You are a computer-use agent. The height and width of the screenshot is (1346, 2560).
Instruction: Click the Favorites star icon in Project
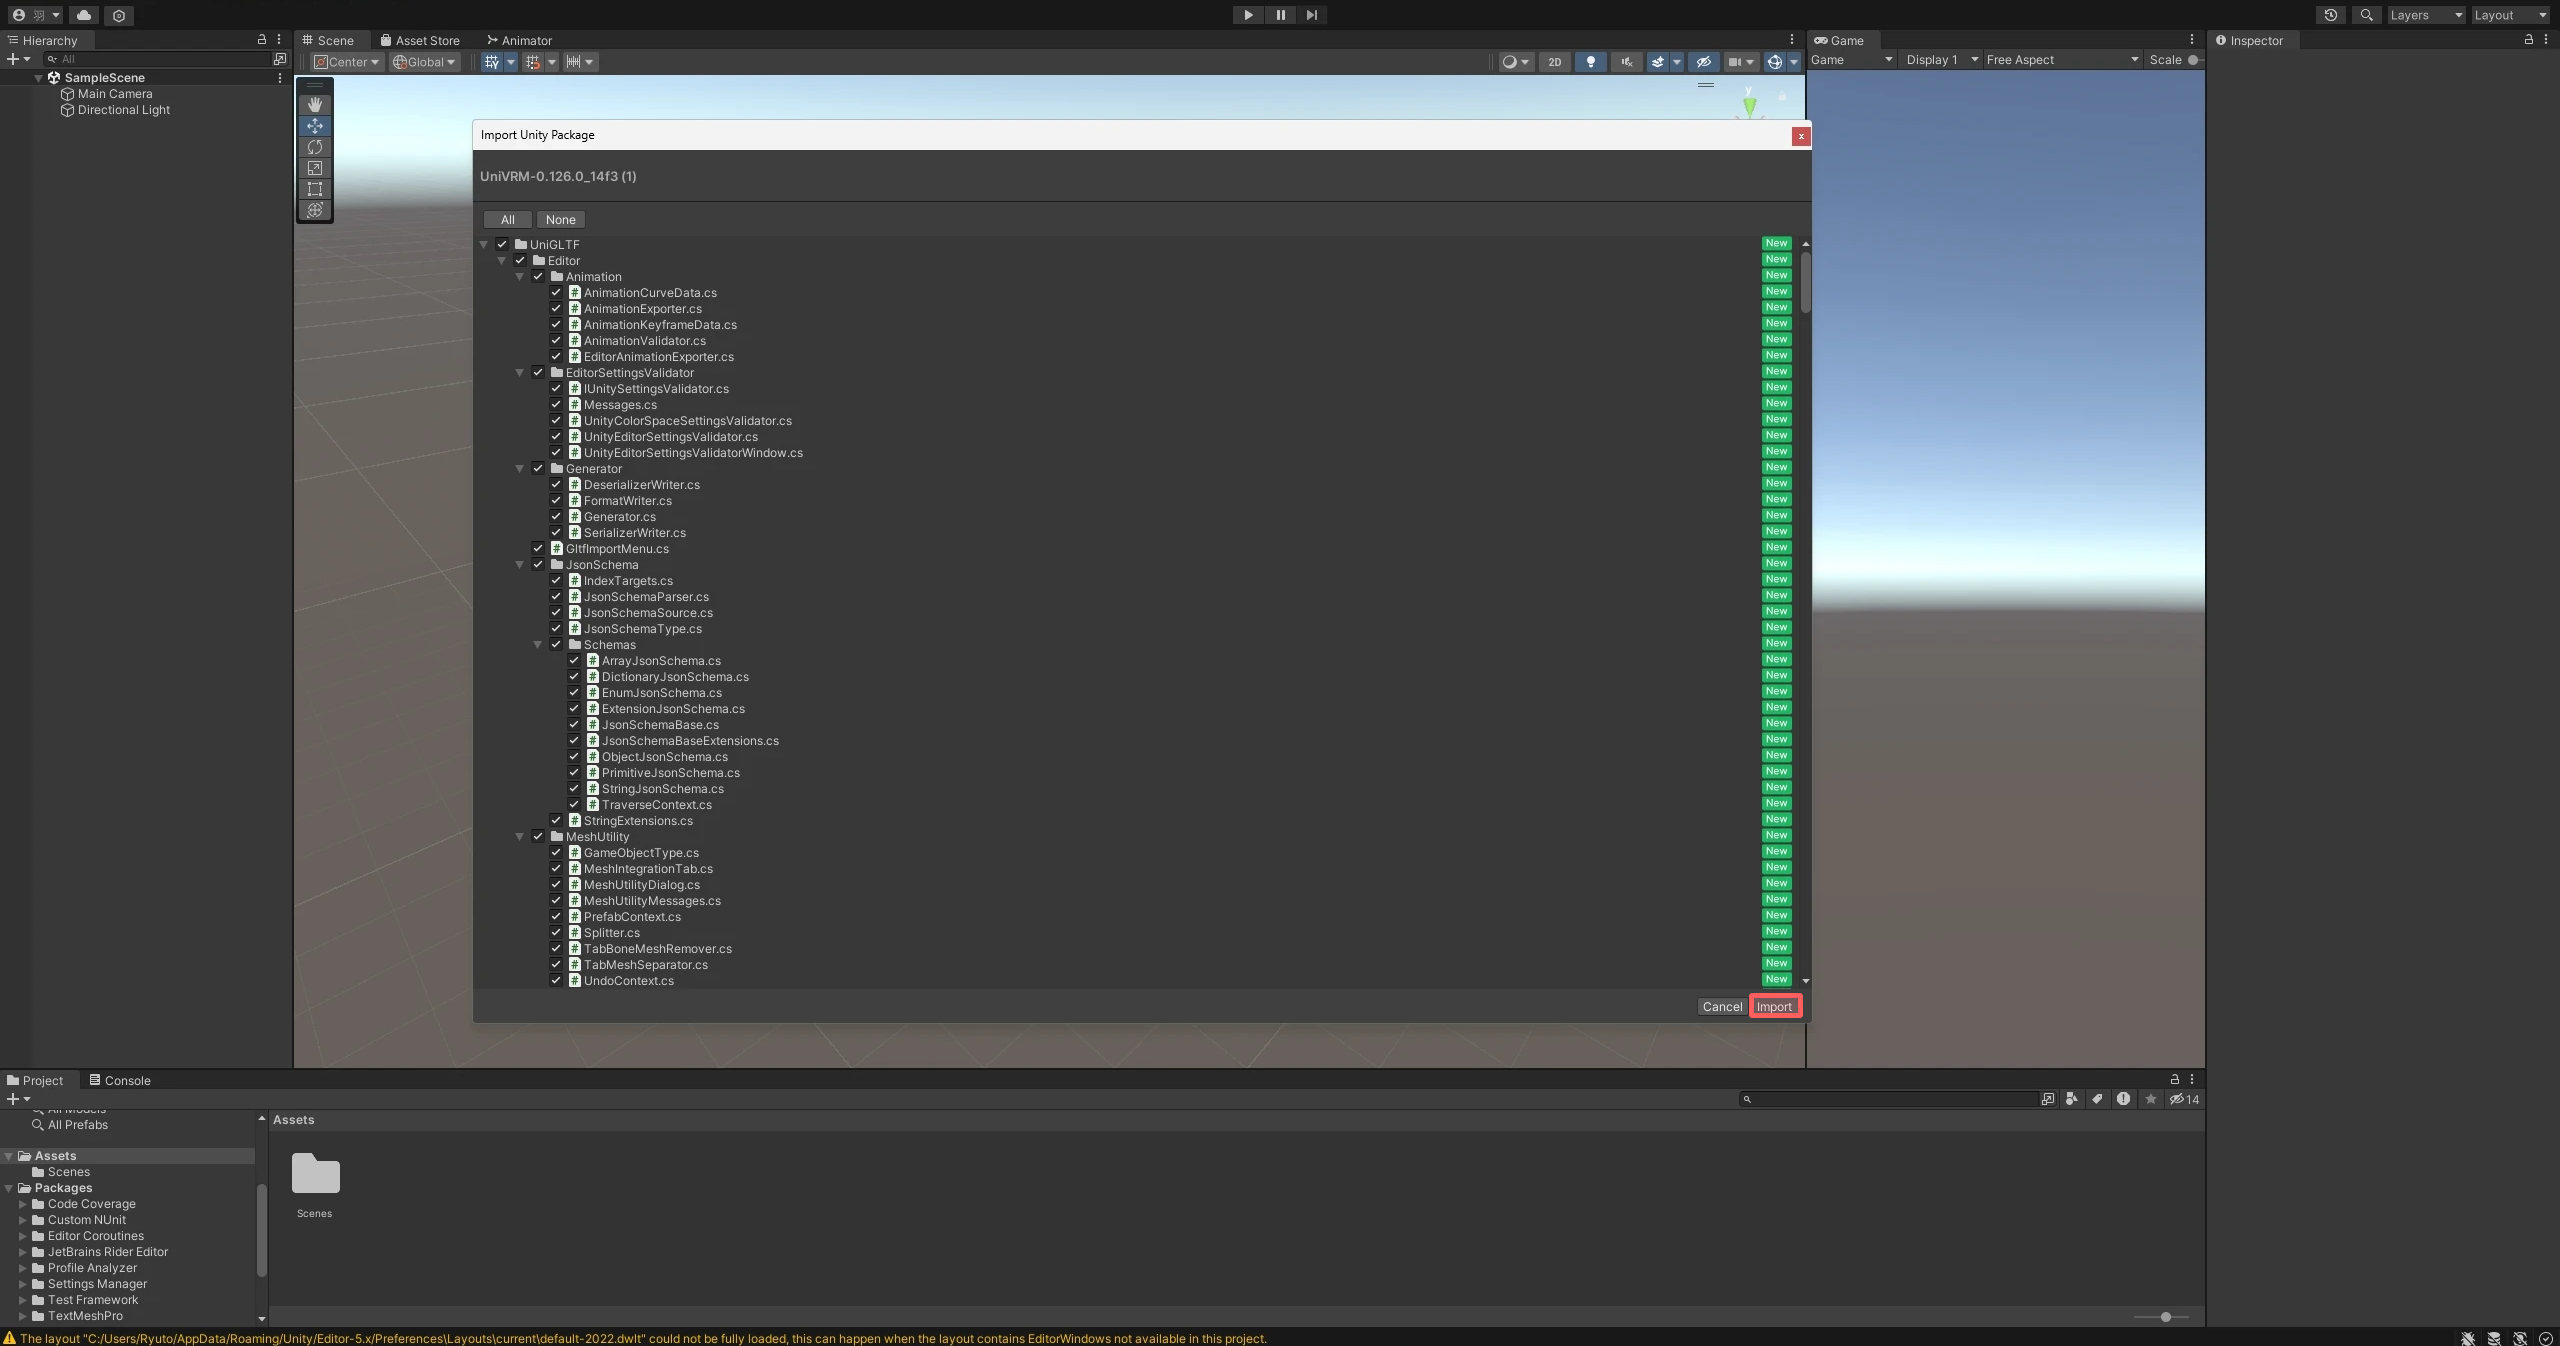(x=2151, y=1099)
